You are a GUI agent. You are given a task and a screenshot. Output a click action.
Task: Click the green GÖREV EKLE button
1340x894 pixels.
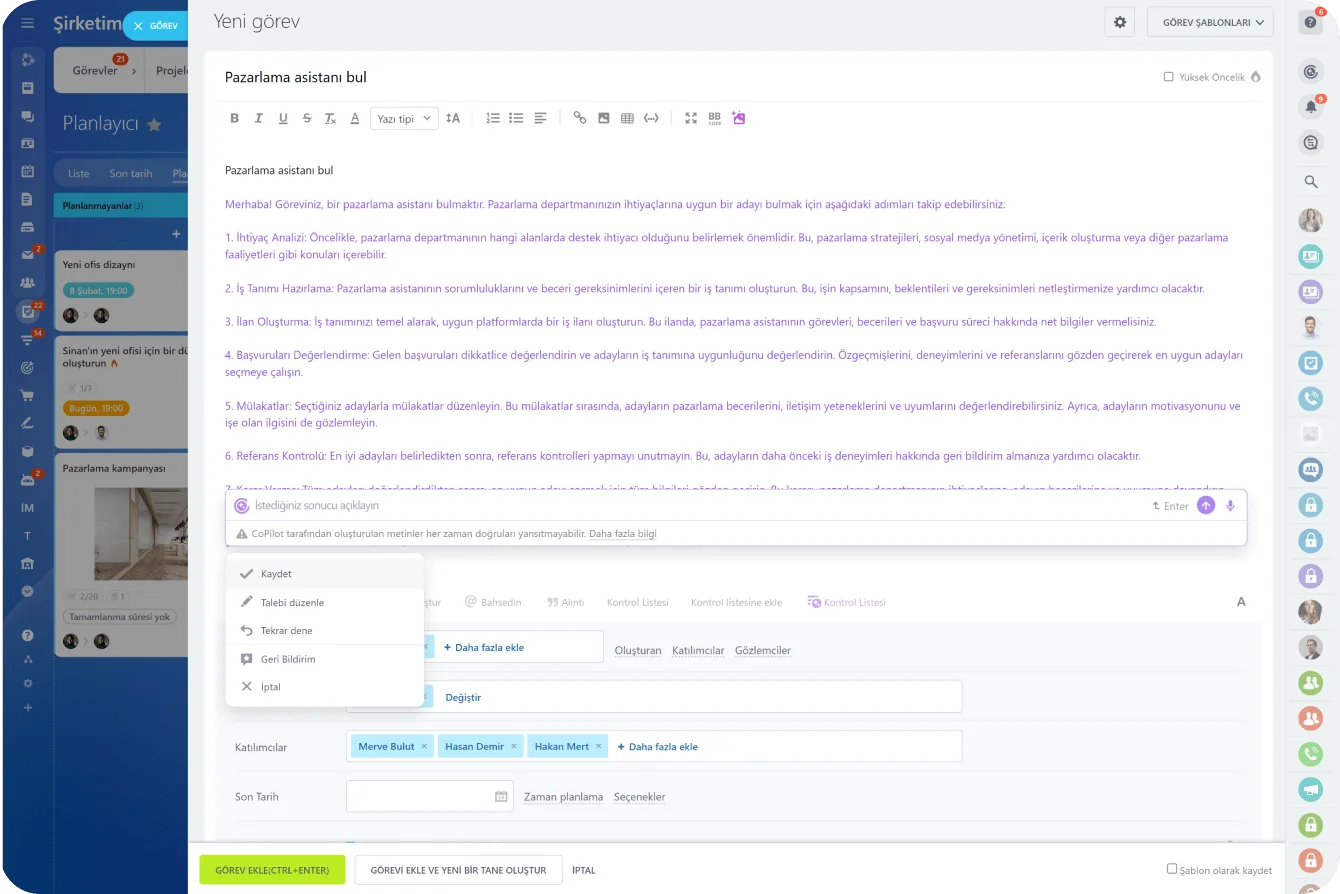[272, 869]
